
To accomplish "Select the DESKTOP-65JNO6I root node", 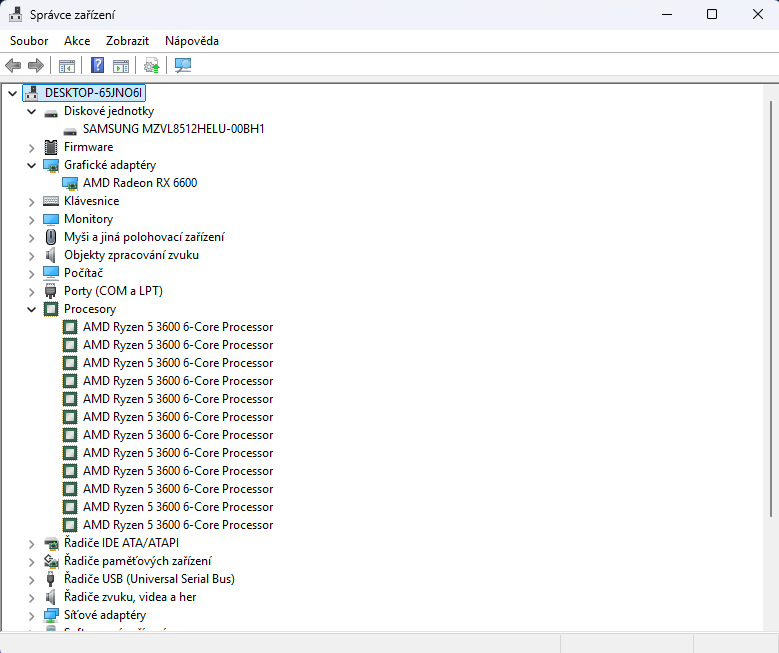I will 95,93.
